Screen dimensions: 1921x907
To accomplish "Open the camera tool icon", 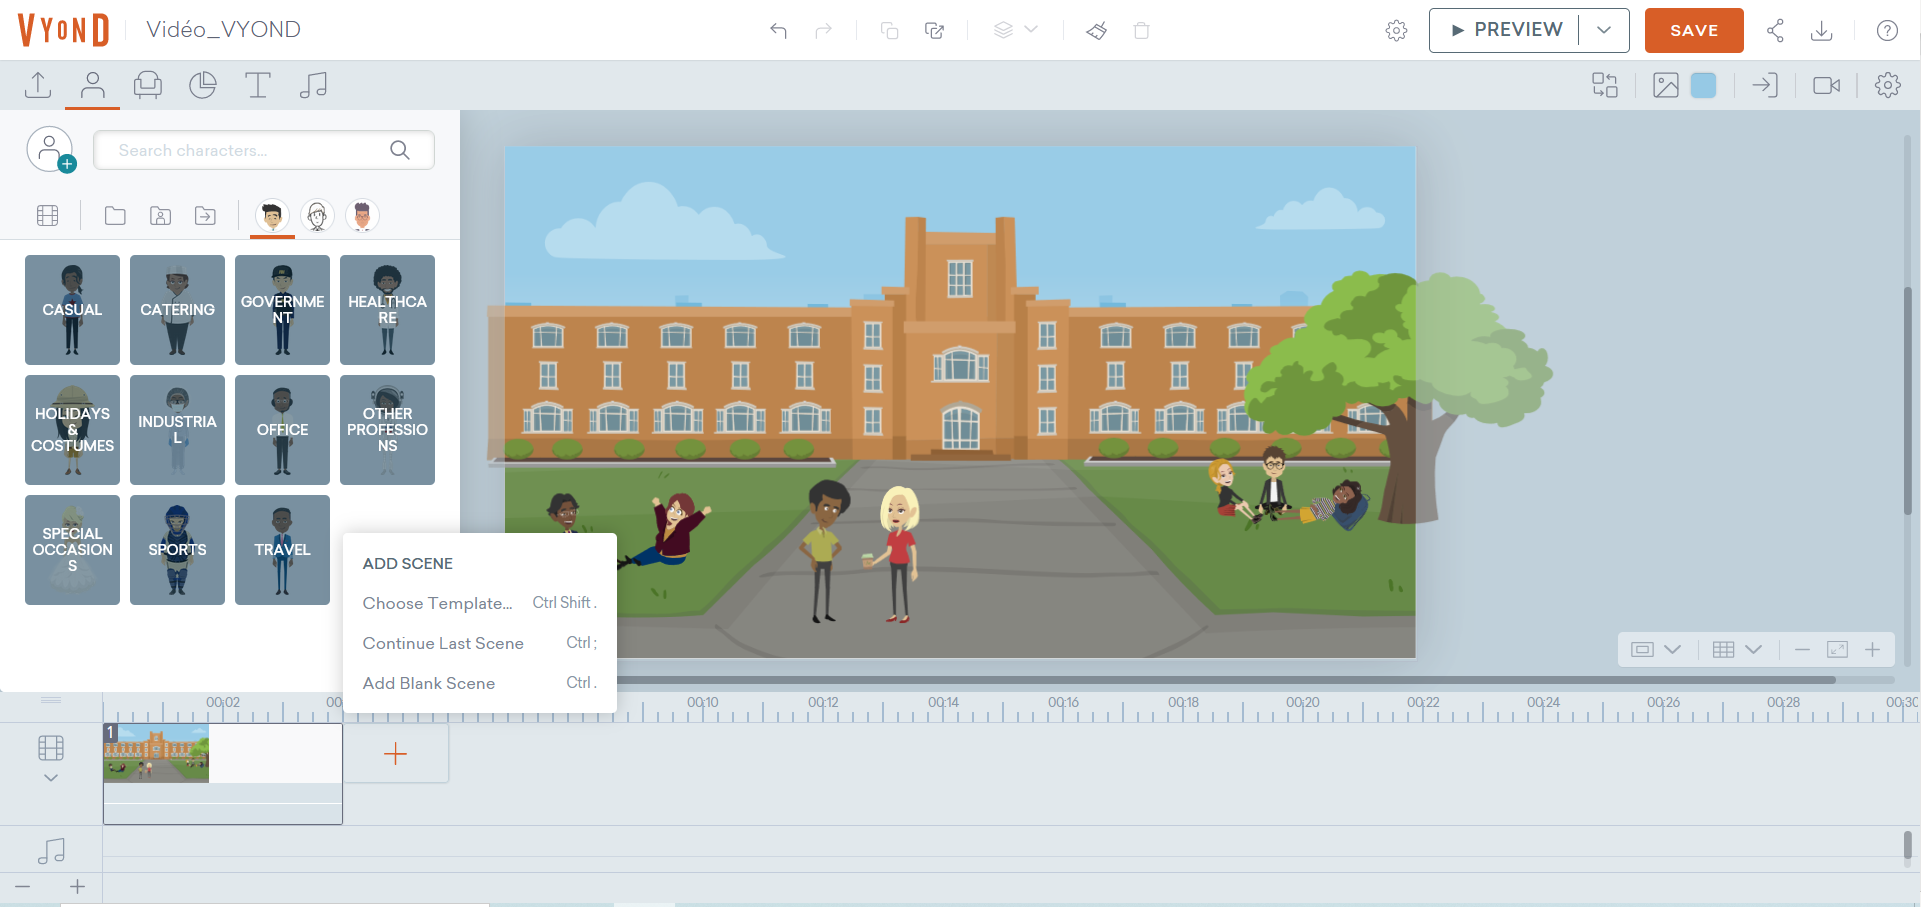I will click(1826, 85).
